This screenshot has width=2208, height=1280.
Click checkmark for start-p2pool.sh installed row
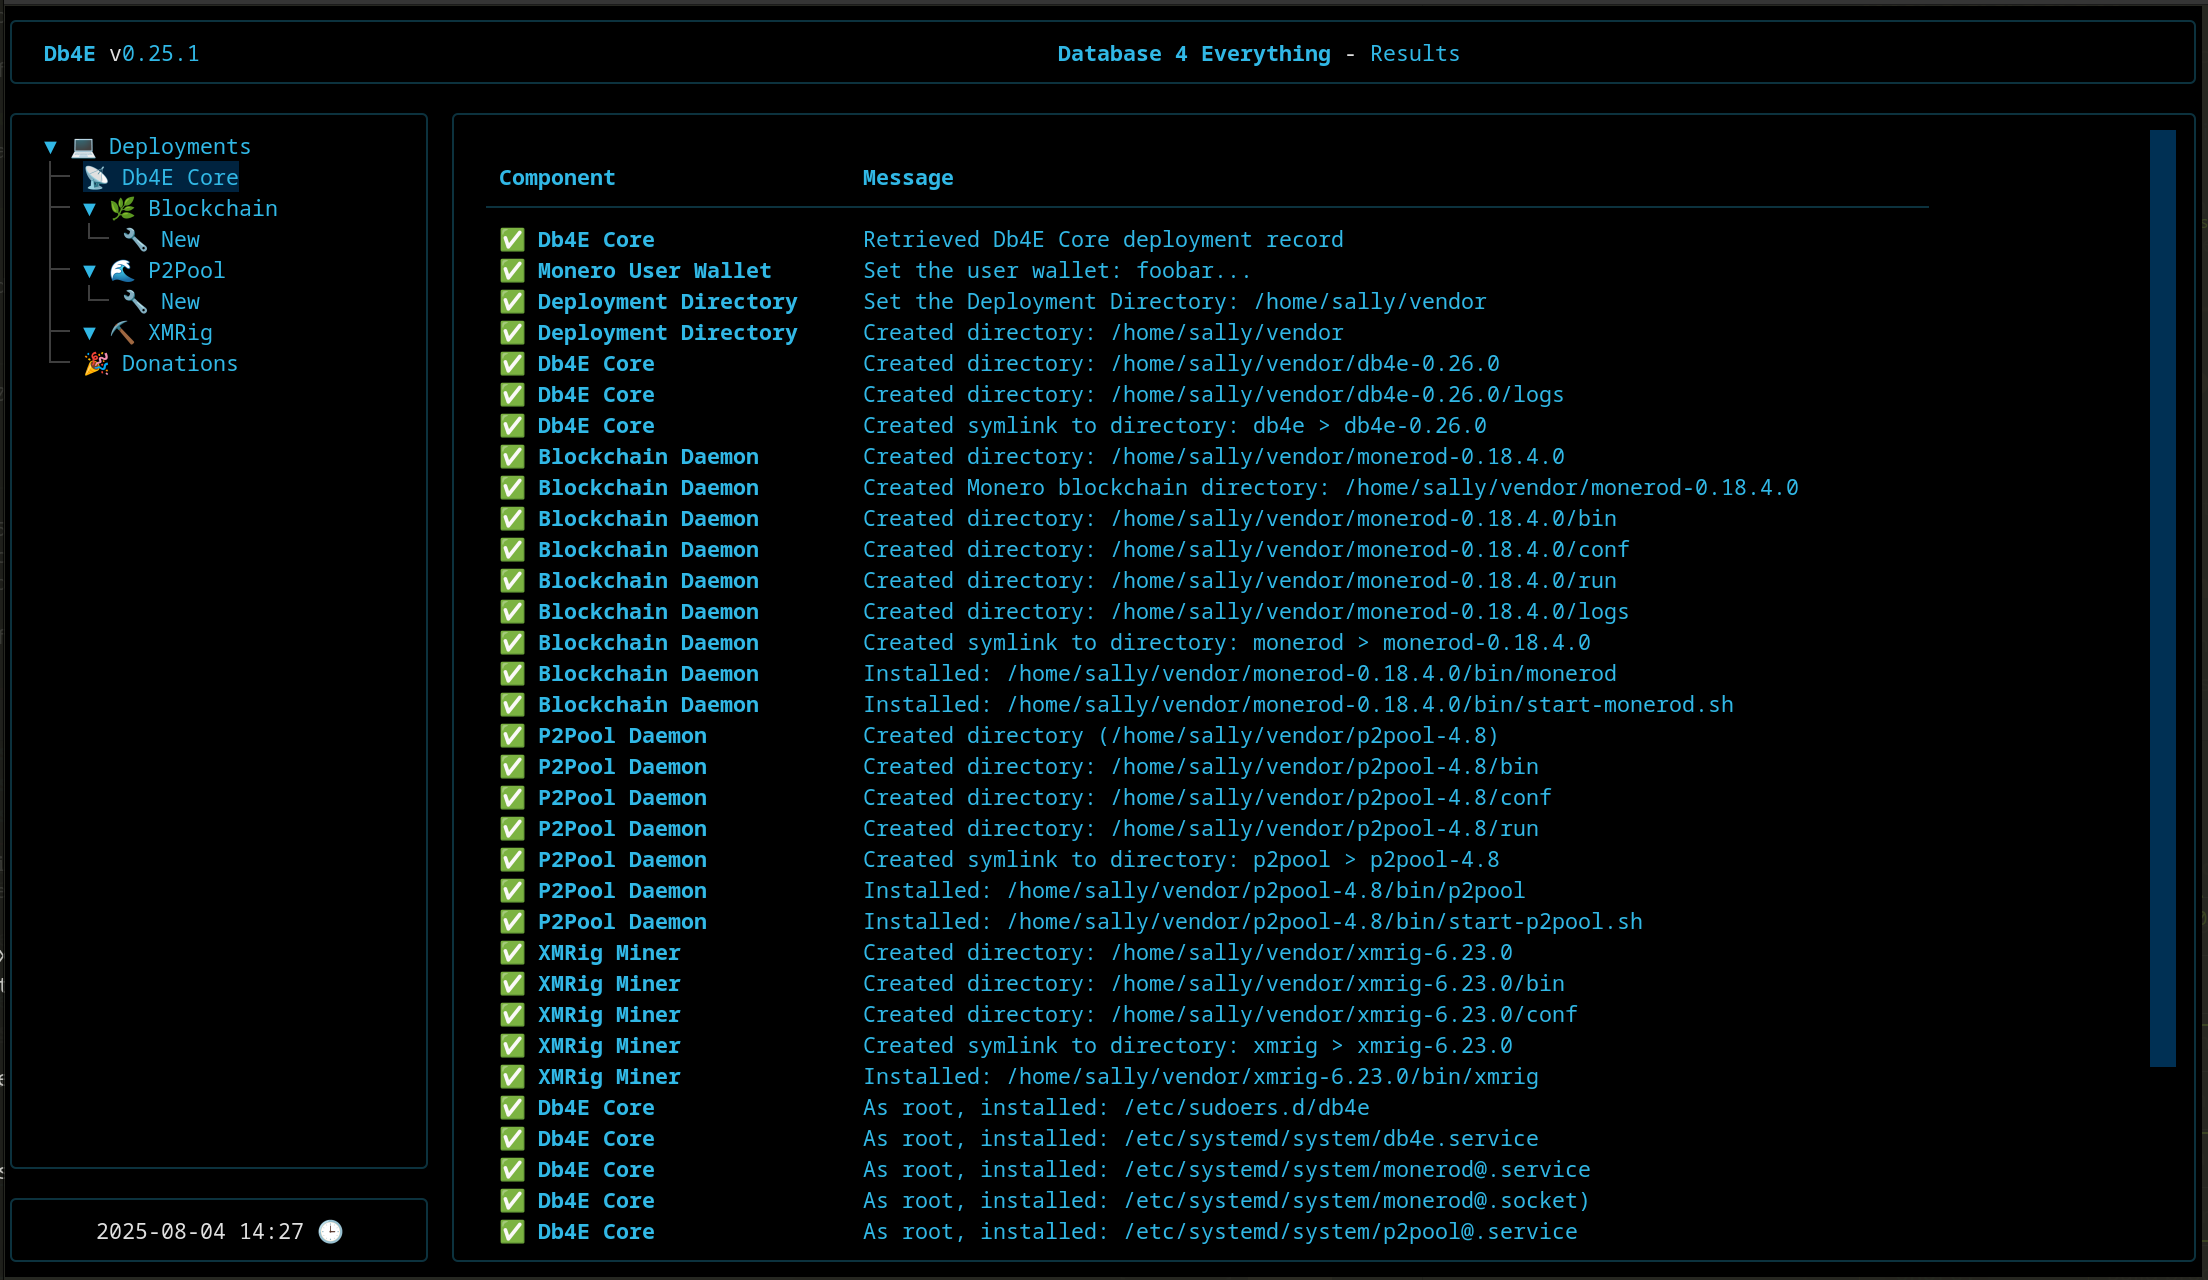pos(512,922)
